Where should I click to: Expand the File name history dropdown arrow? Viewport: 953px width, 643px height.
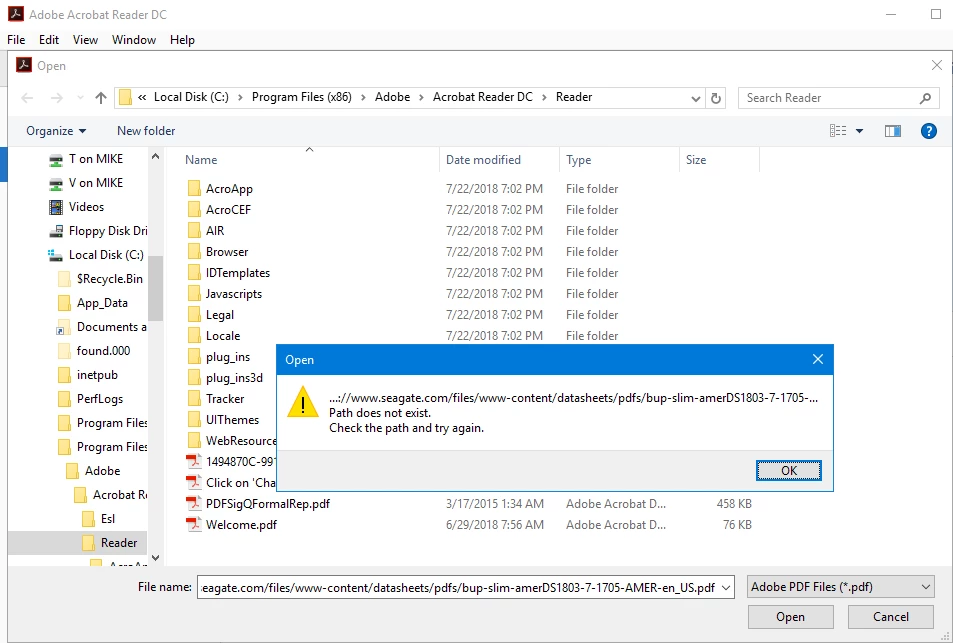coord(726,588)
